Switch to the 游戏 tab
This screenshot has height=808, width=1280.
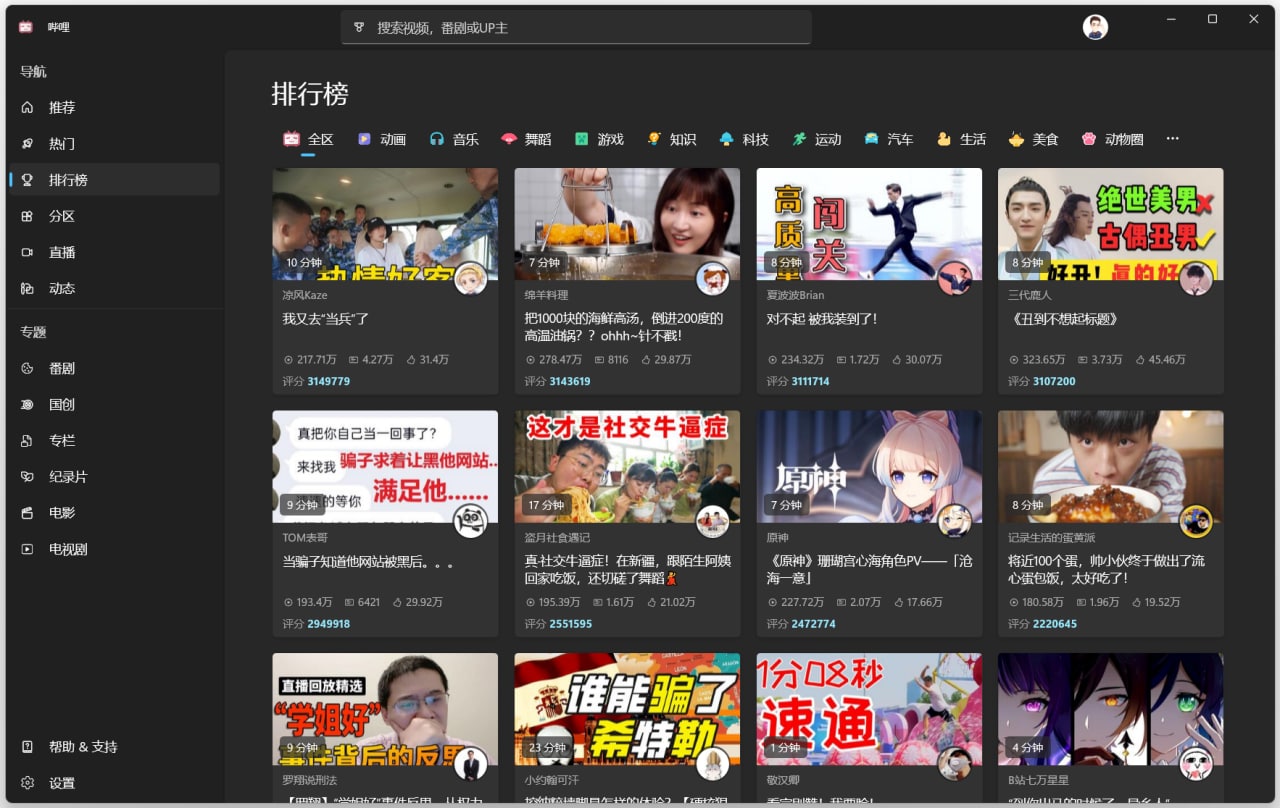599,139
